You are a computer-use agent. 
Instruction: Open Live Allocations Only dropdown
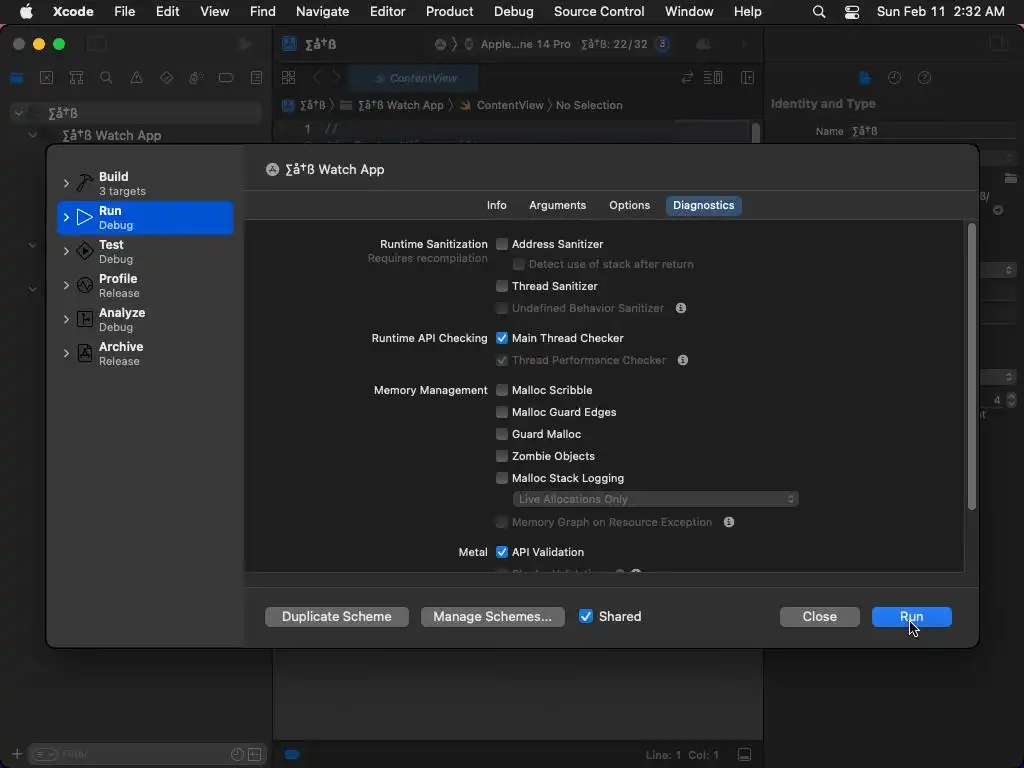coord(655,500)
